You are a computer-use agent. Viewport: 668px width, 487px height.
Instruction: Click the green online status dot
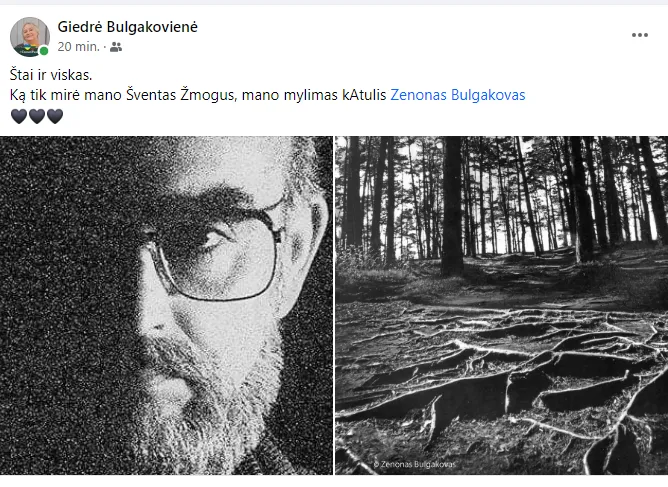pos(43,51)
